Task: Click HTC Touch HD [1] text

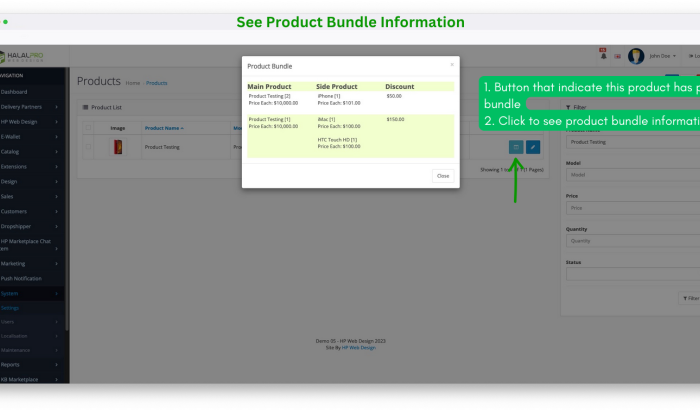Action: click(337, 140)
